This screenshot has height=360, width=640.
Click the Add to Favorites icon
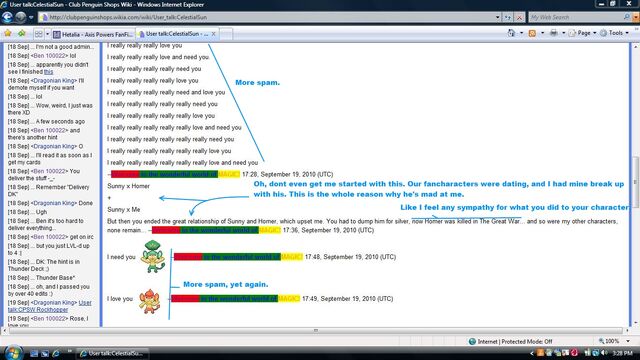click(x=22, y=33)
